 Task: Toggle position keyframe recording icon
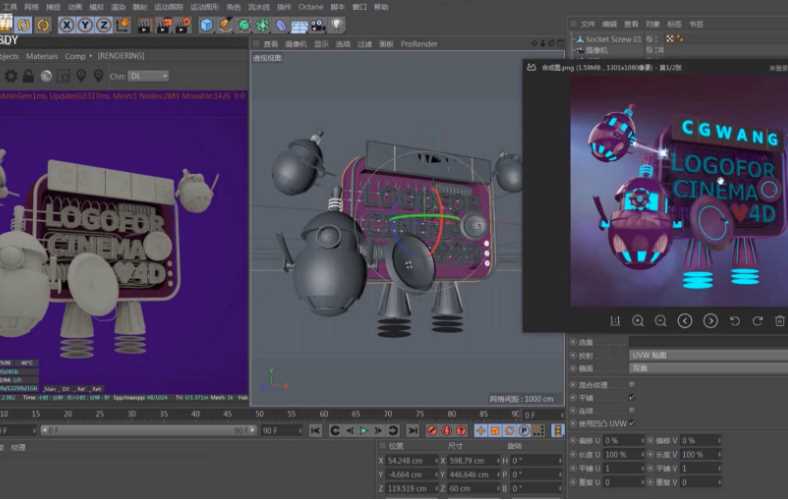(x=480, y=430)
